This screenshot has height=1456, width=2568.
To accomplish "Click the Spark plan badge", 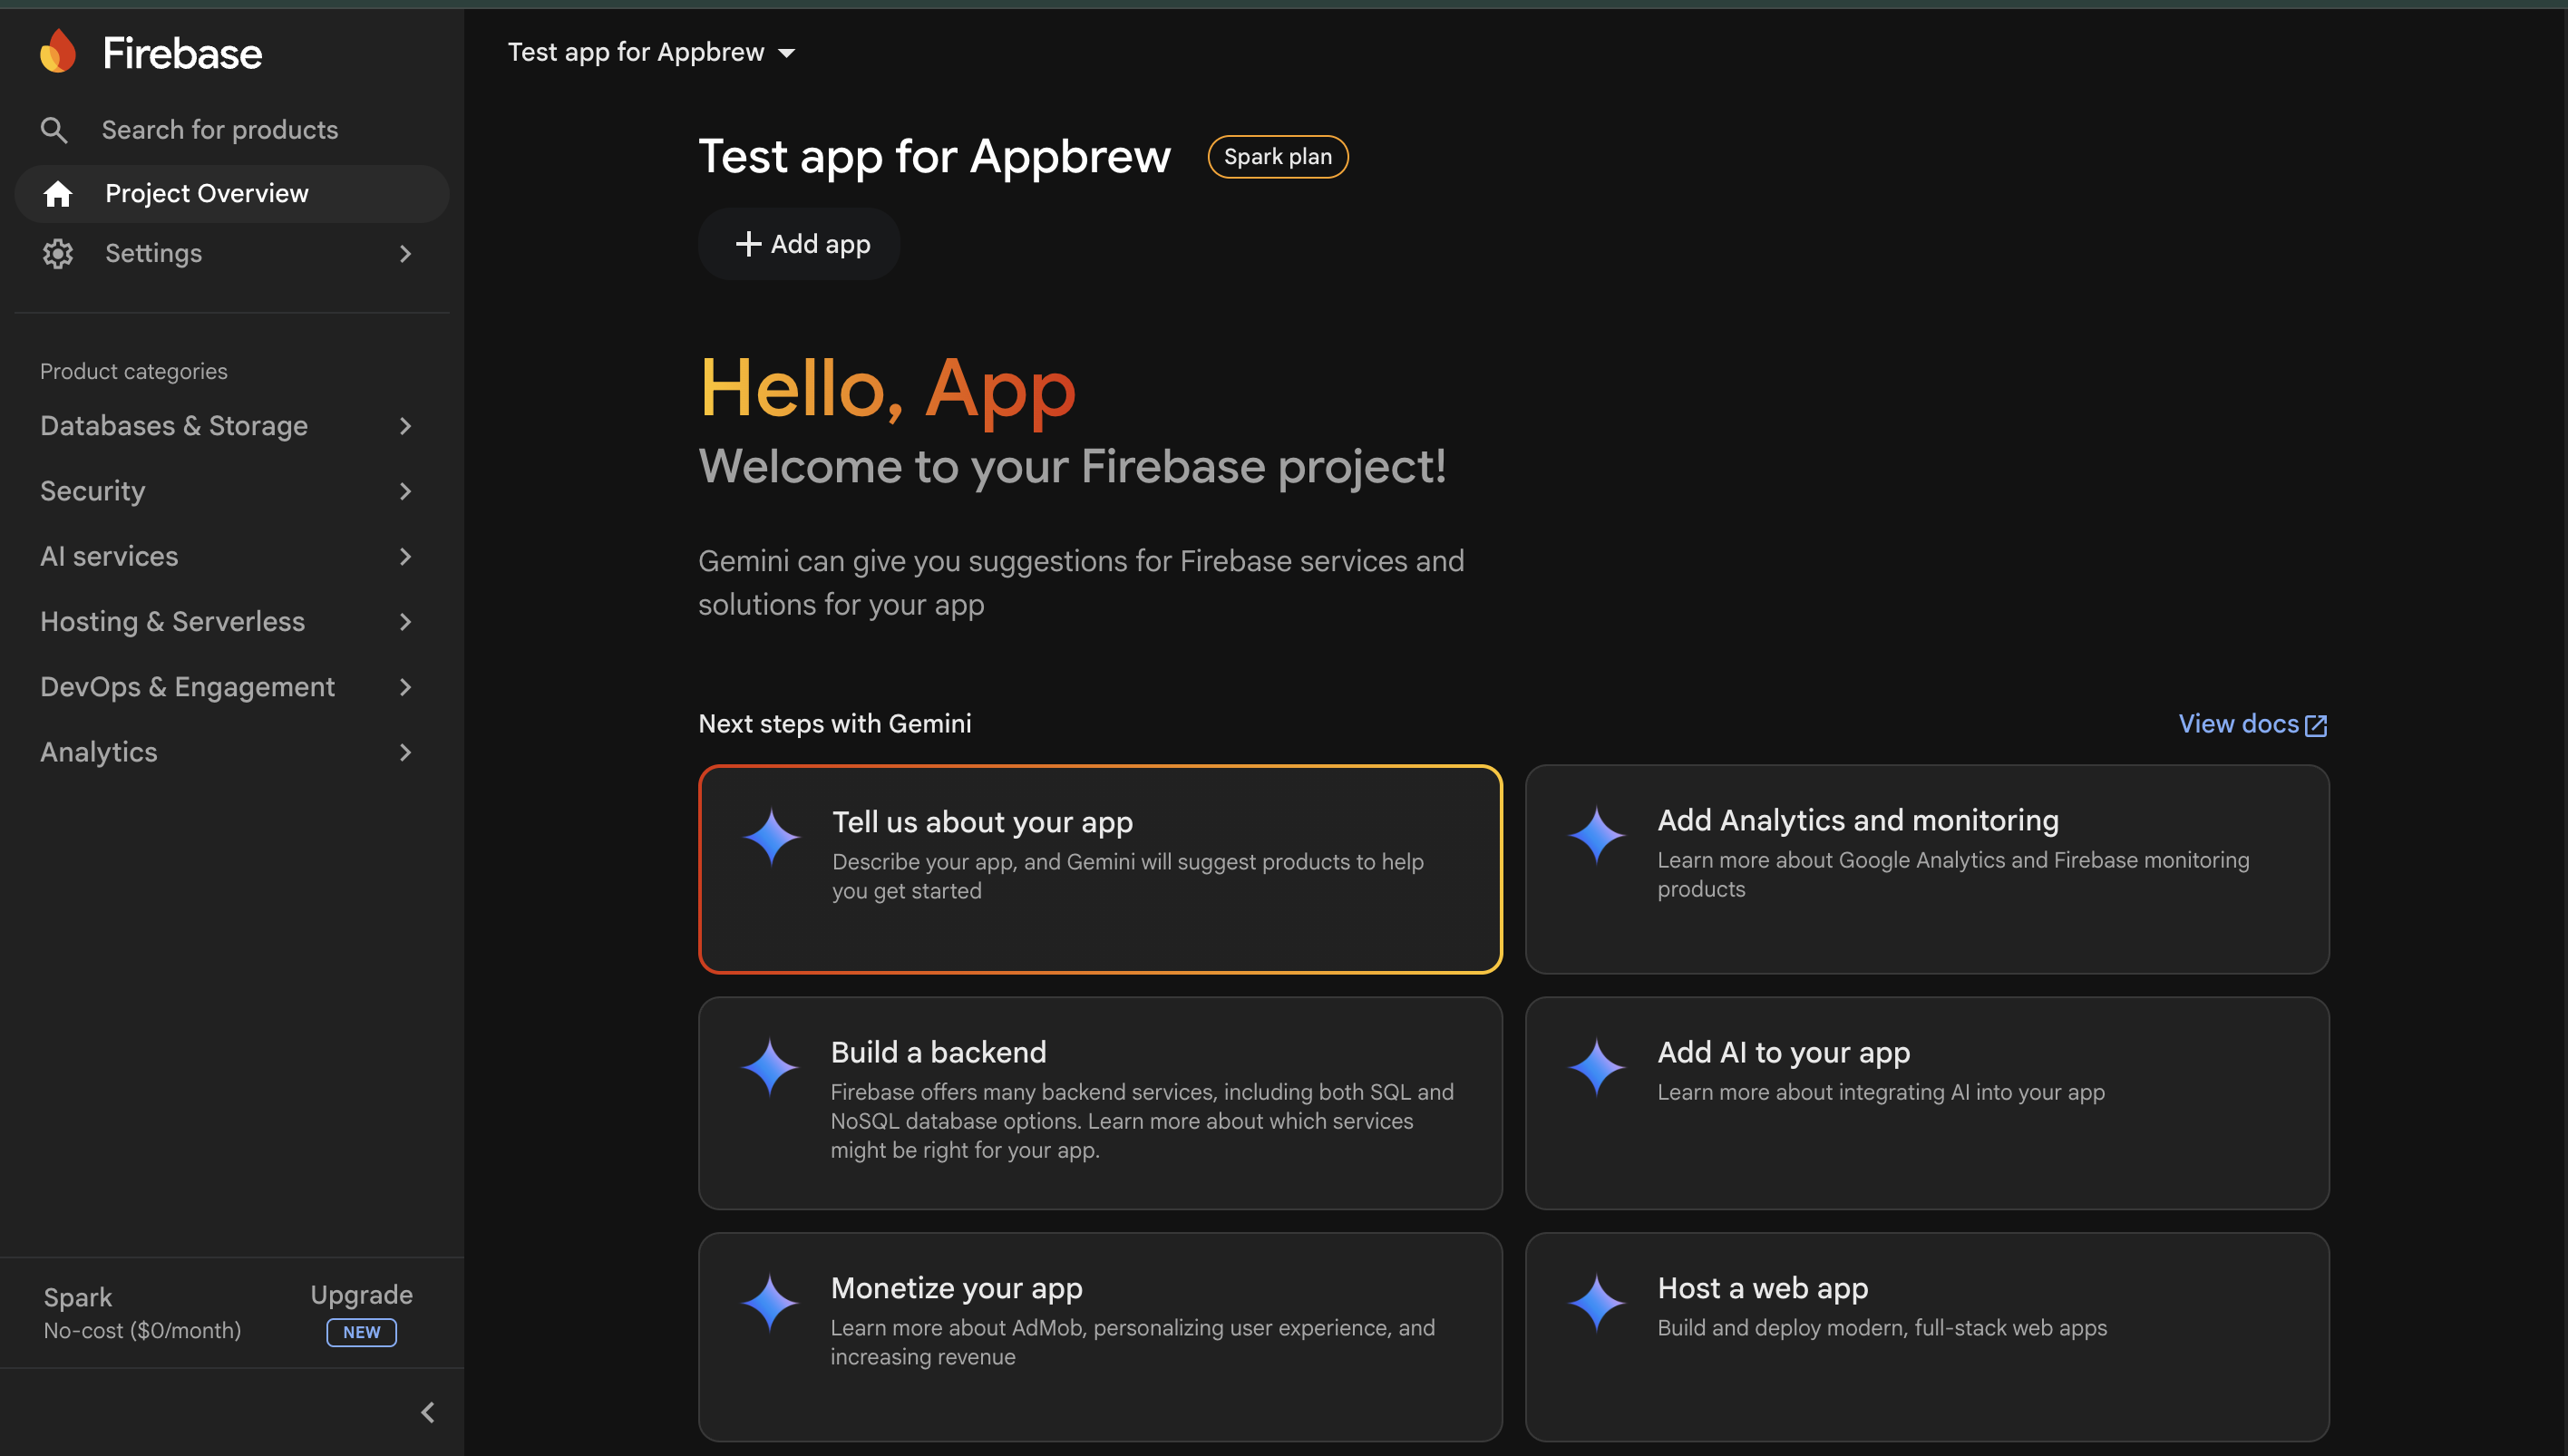I will coord(1278,157).
